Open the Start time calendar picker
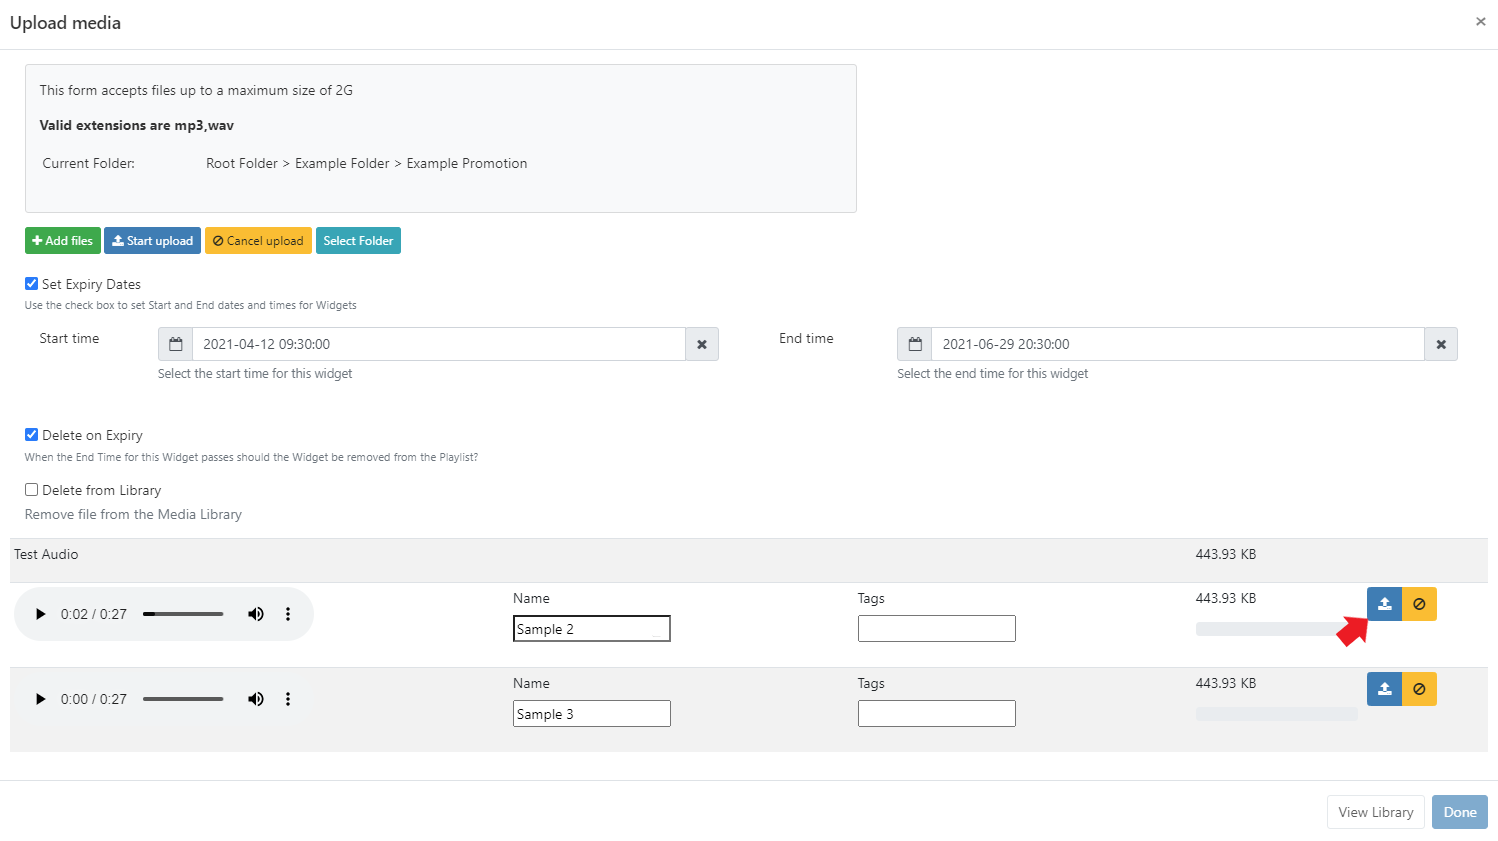 pos(176,344)
